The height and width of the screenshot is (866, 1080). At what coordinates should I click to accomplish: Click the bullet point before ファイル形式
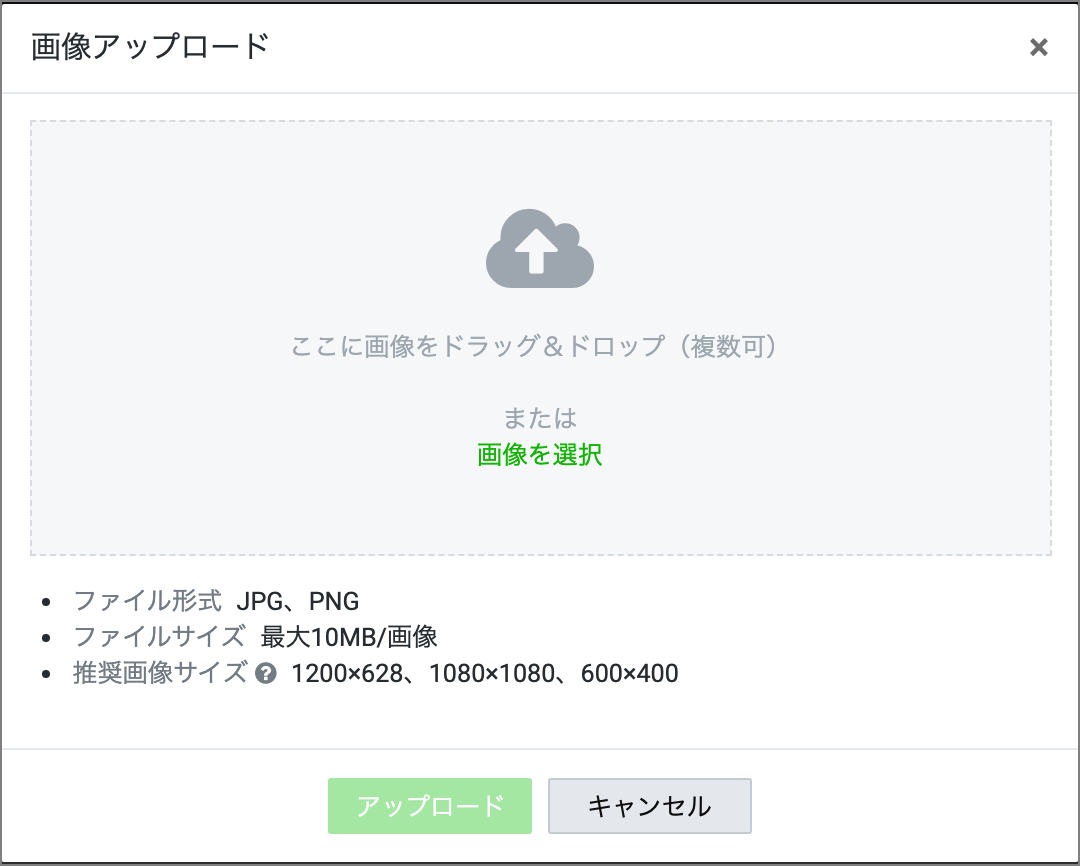[x=45, y=602]
